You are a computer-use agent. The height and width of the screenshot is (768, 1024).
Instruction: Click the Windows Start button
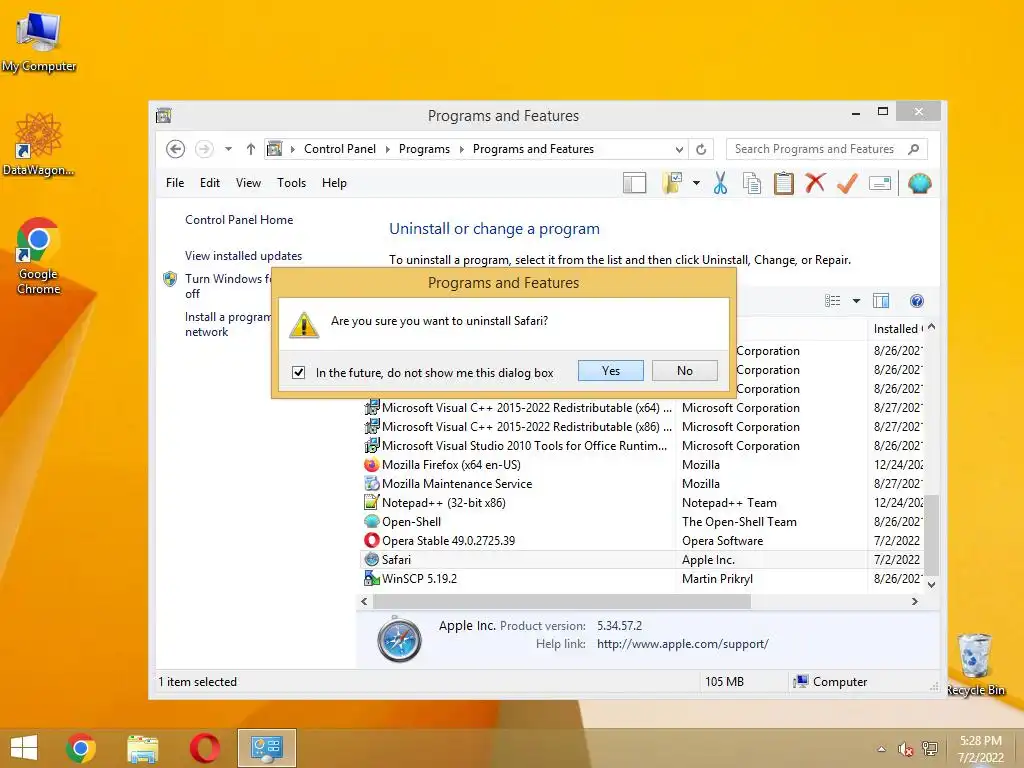24,748
